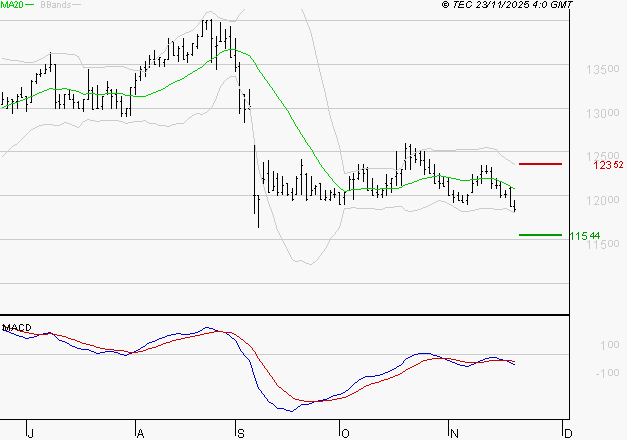Click the MACD panel label
The height and width of the screenshot is (440, 627).
pyautogui.click(x=17, y=327)
